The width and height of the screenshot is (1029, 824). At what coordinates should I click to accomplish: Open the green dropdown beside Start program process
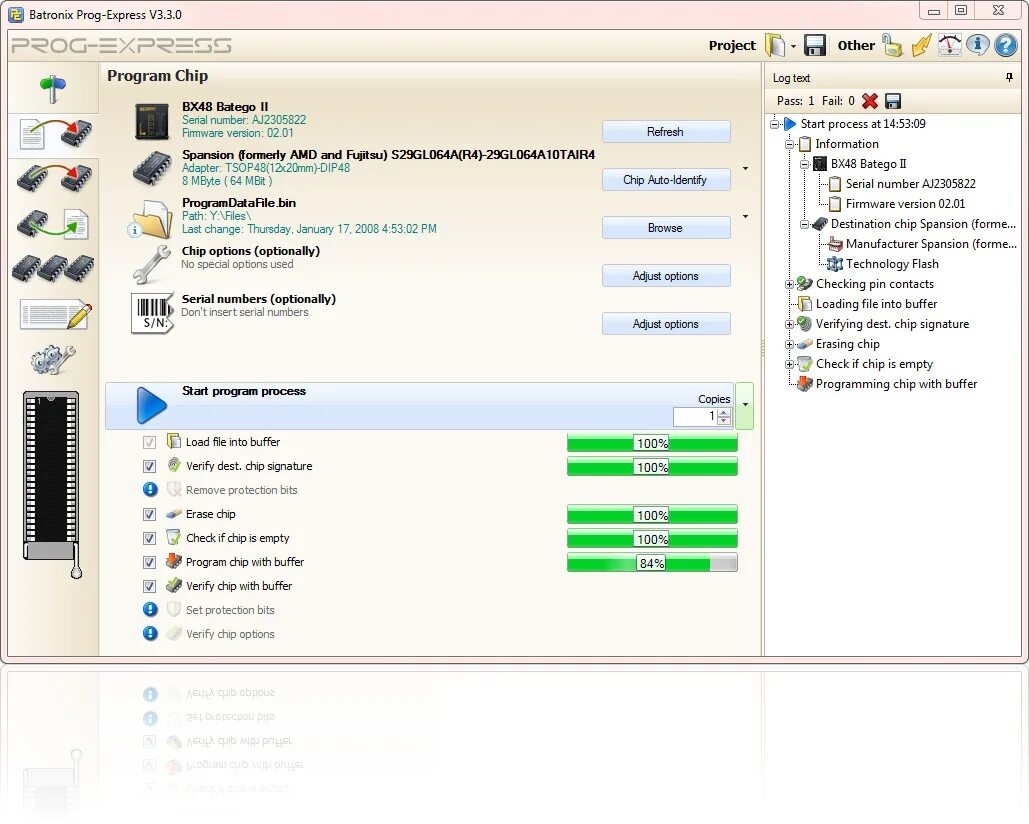click(745, 405)
